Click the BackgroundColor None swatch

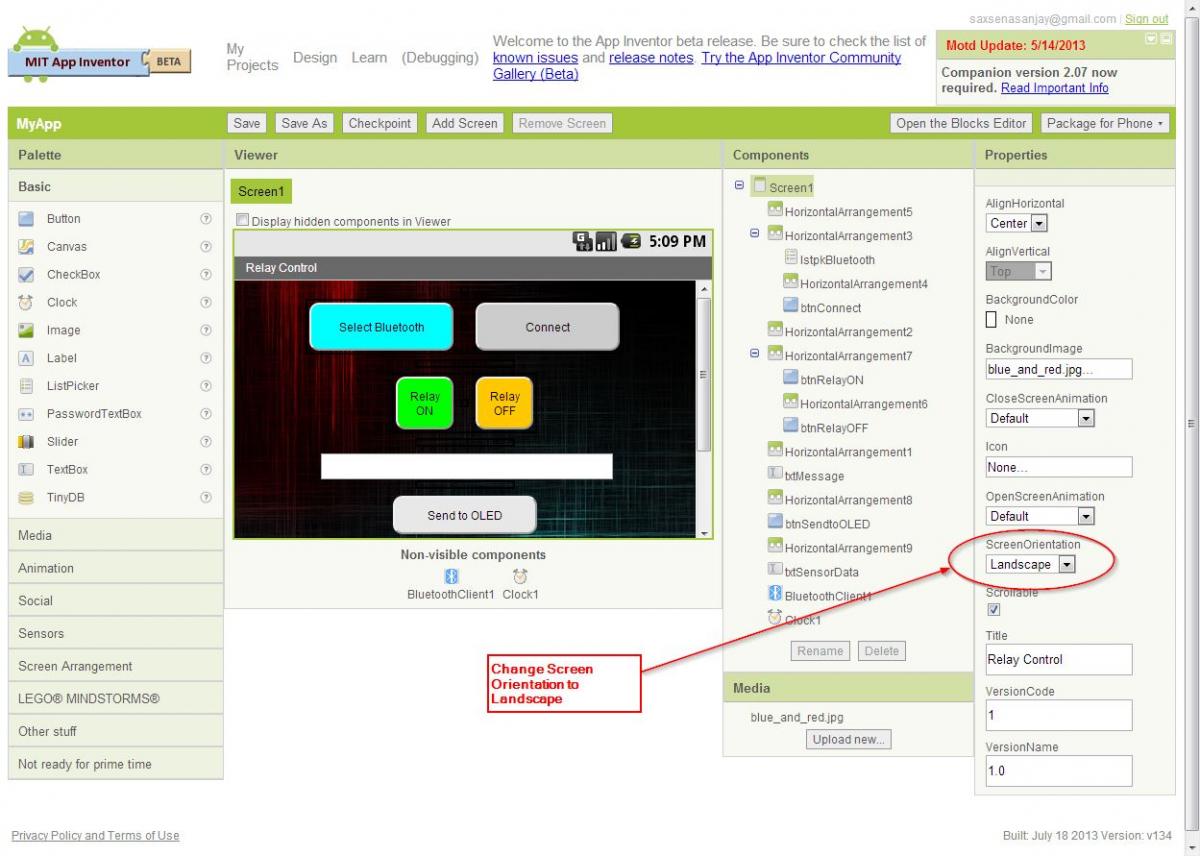coord(992,320)
